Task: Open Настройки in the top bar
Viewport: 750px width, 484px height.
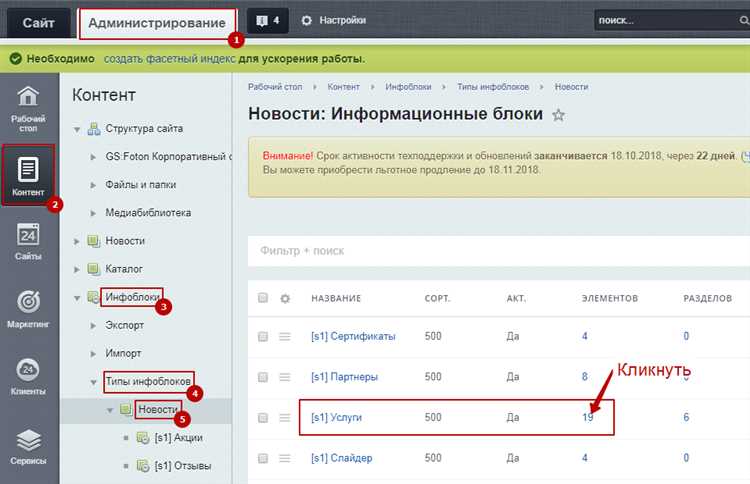Action: (334, 21)
